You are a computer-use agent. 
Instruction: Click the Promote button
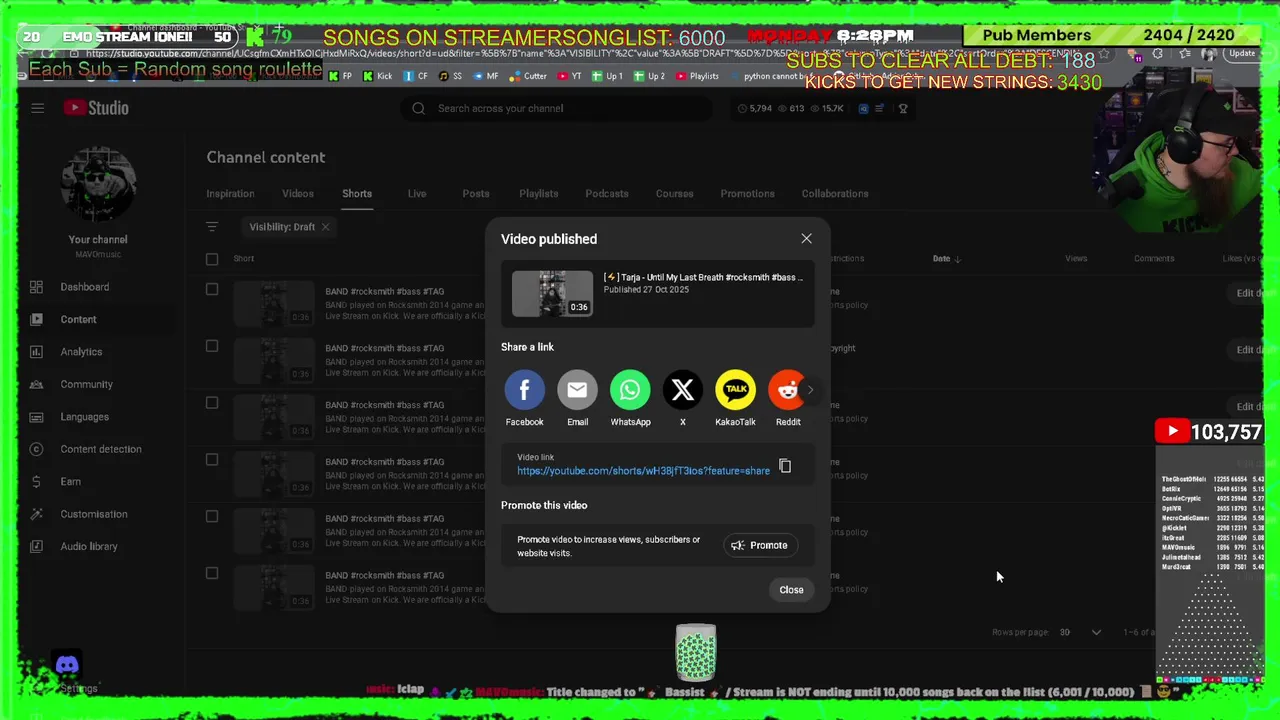[x=760, y=545]
